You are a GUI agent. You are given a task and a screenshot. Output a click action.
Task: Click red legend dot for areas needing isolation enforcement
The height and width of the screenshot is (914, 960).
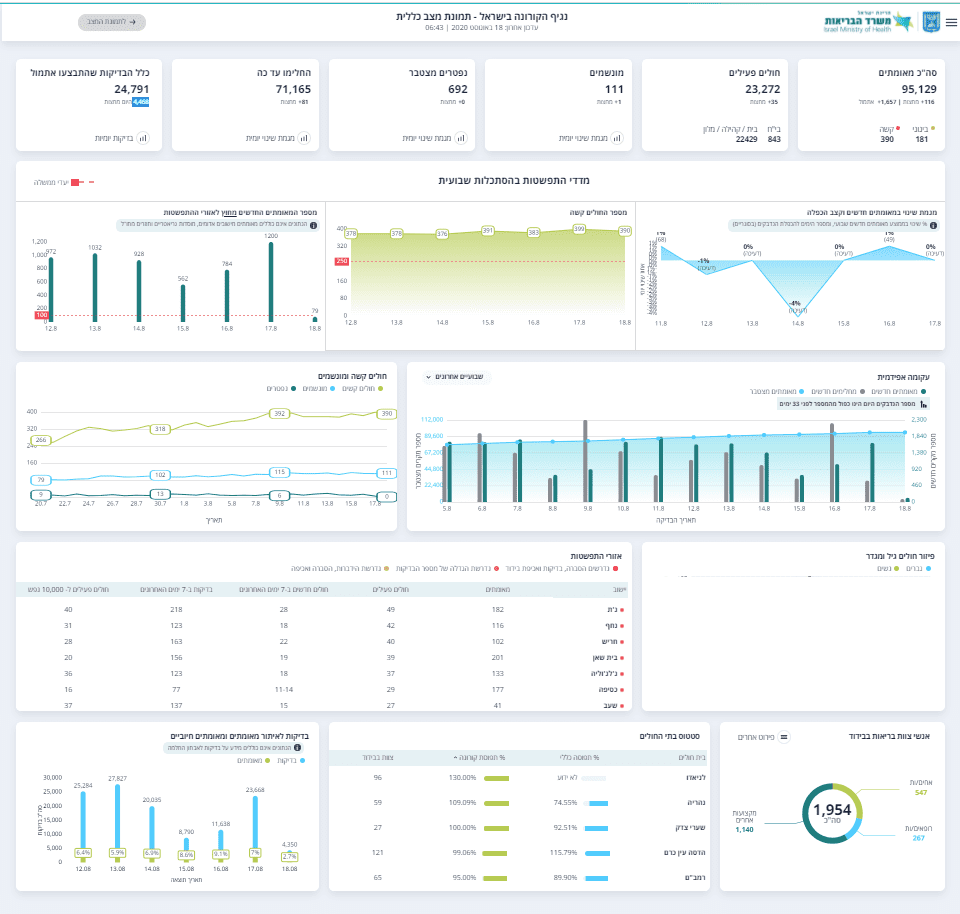tap(615, 569)
